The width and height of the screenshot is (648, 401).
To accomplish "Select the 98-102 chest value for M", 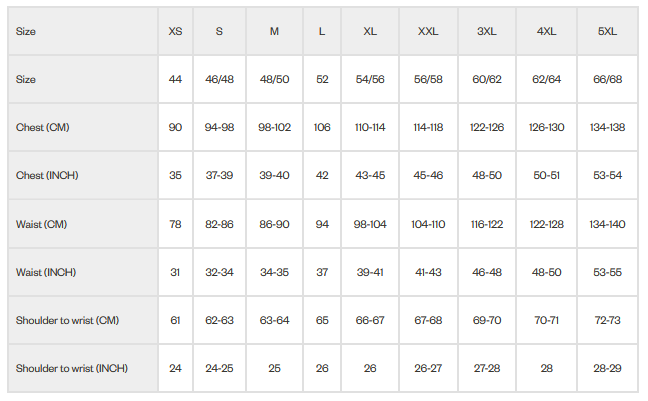I will (x=274, y=127).
